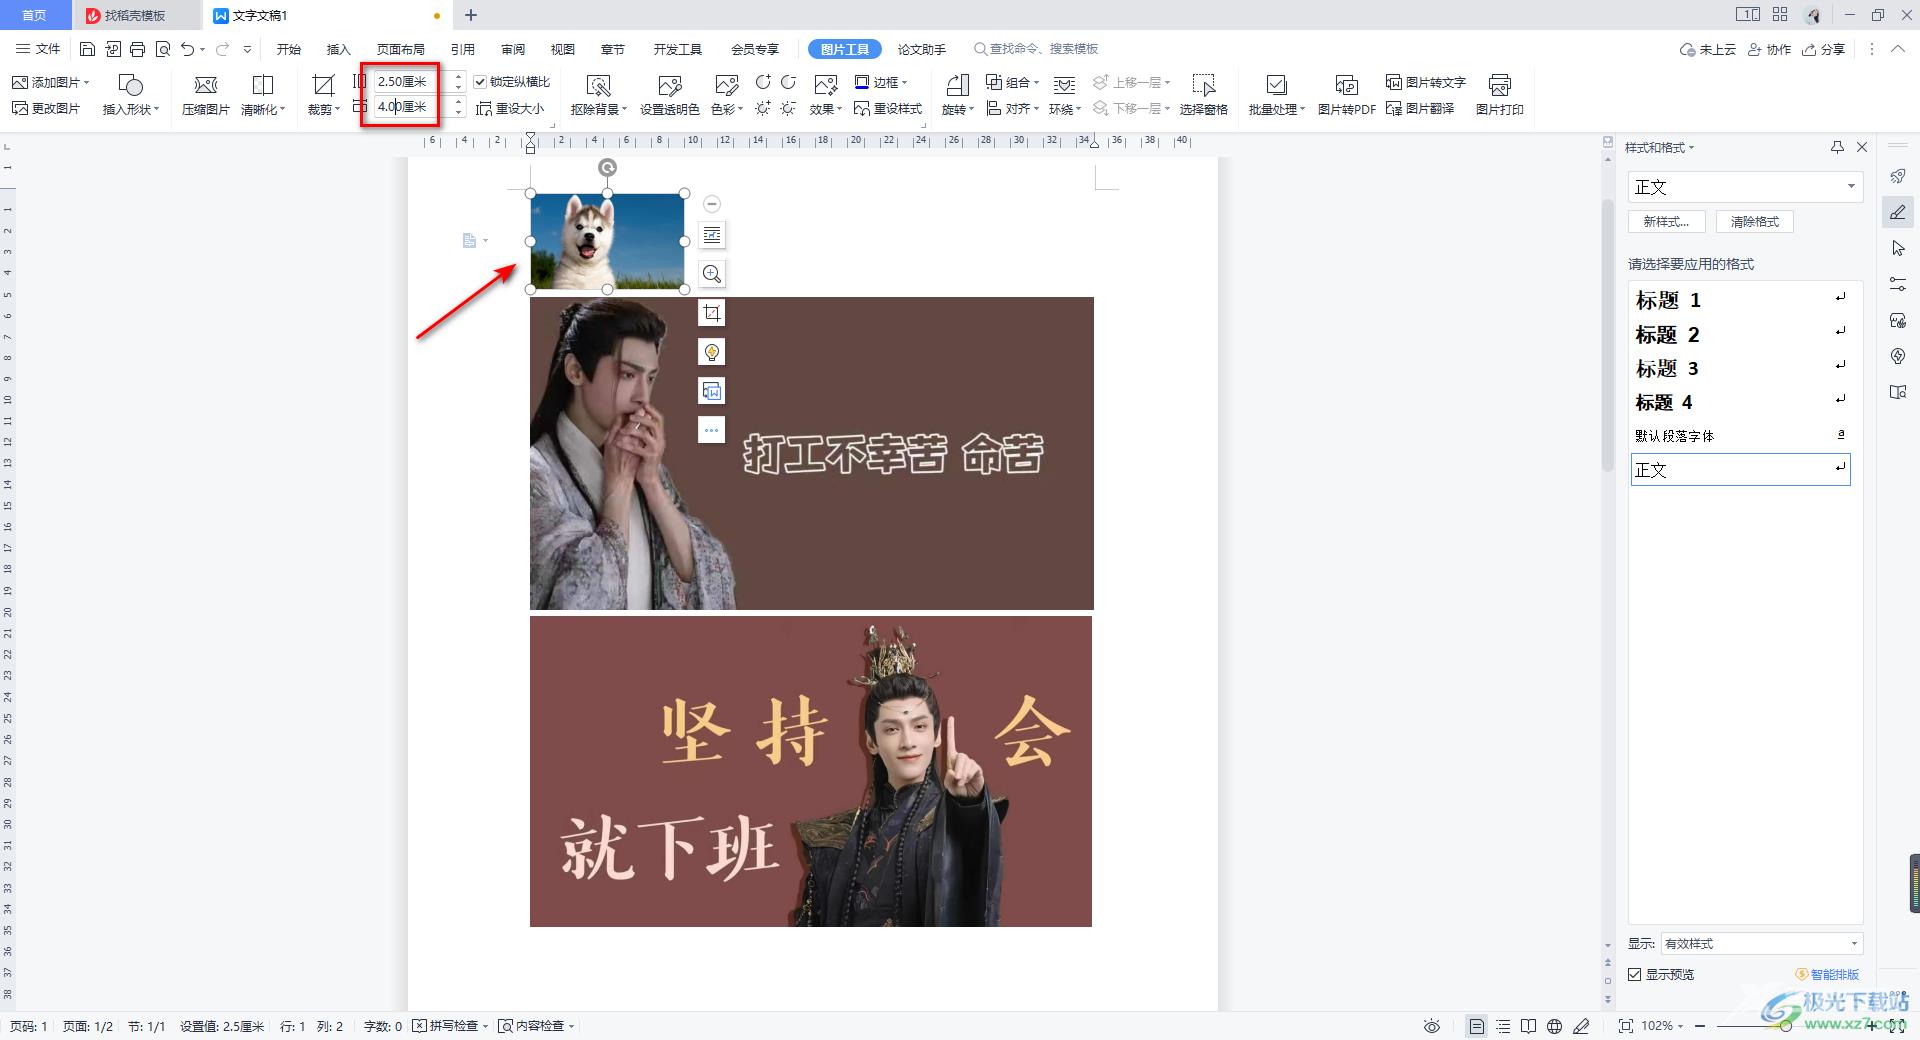Click the pin icon in styles panel header
The height and width of the screenshot is (1040, 1920).
1837,147
